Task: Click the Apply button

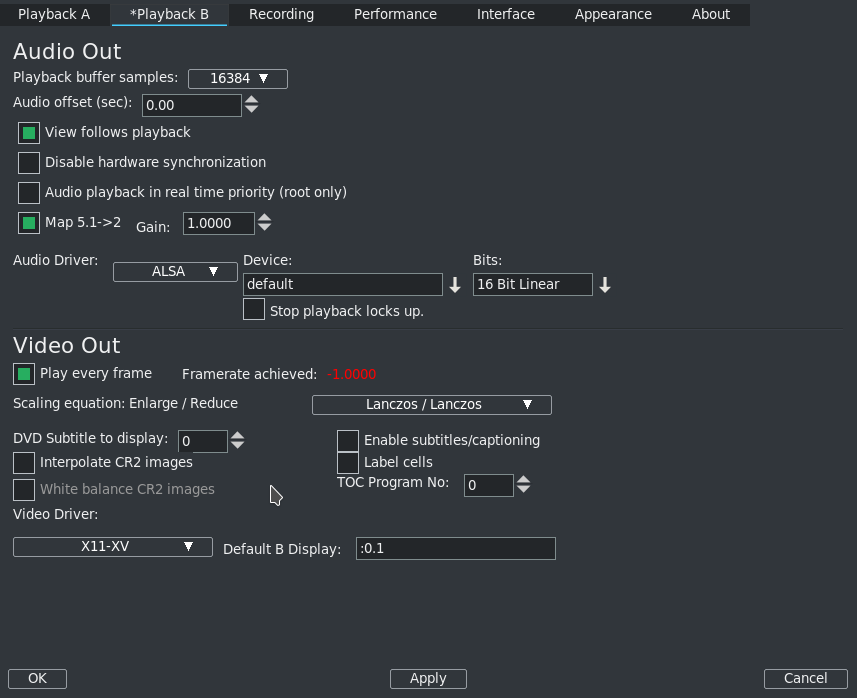Action: [x=428, y=678]
